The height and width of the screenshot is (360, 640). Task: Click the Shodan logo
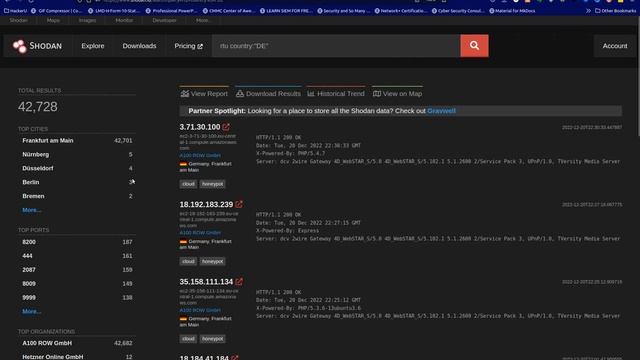tap(37, 46)
